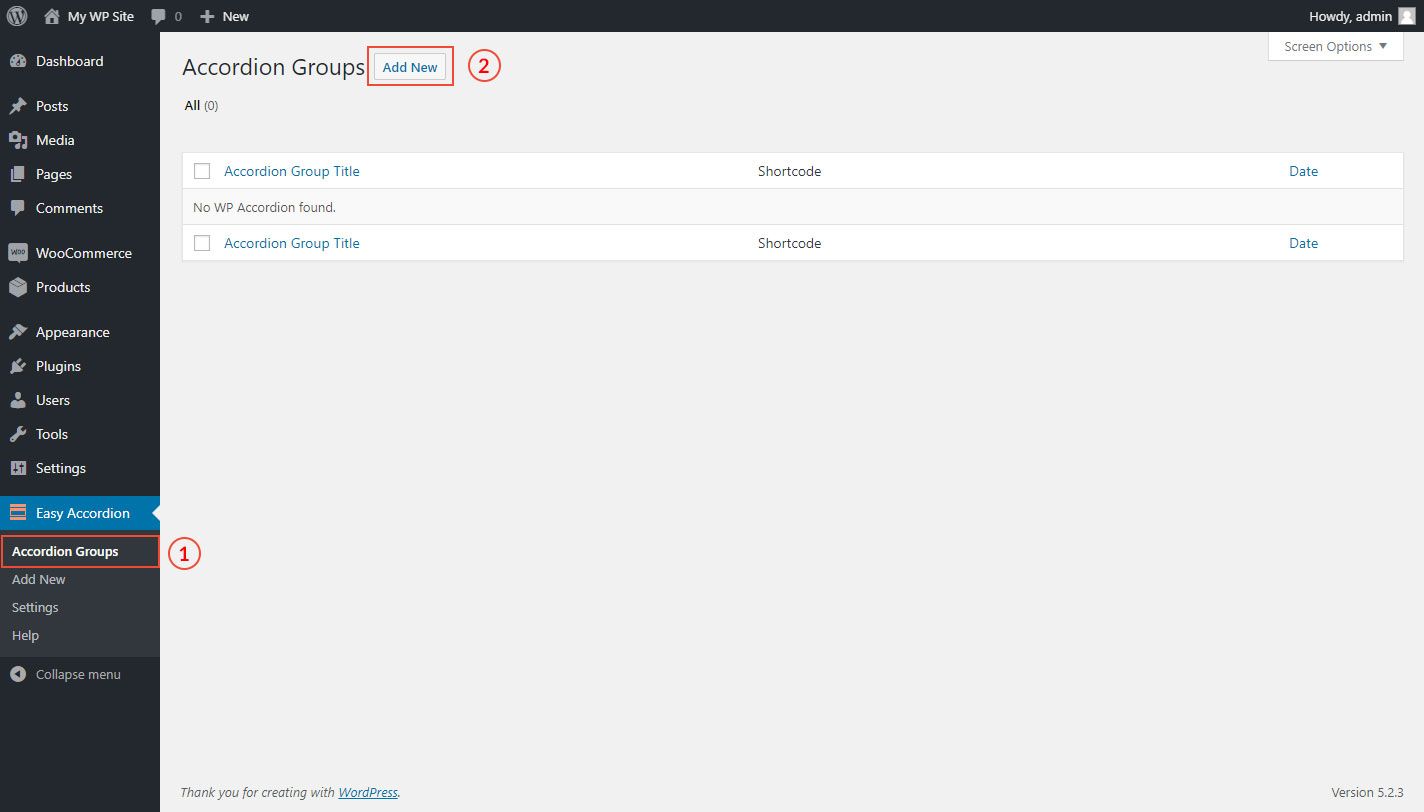The width and height of the screenshot is (1424, 812).
Task: Click the Pages icon in sidebar
Action: click(17, 174)
